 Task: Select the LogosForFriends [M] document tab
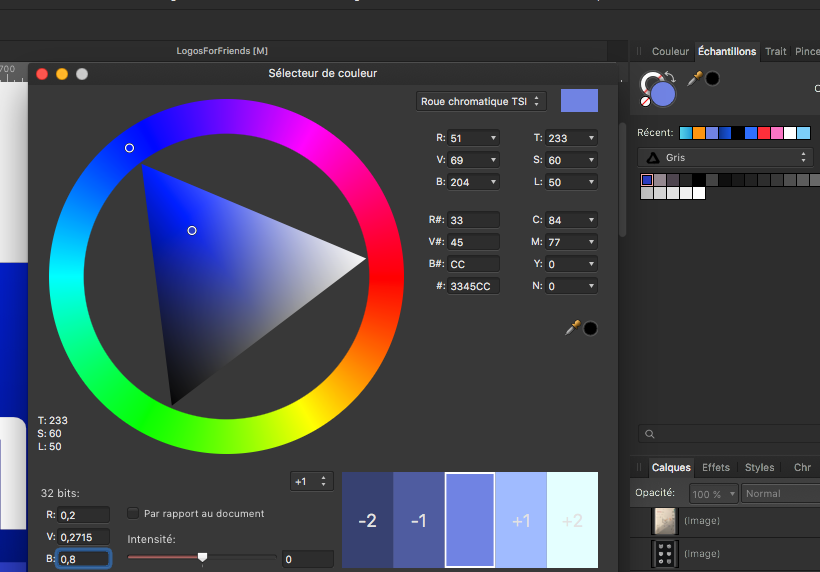222,51
